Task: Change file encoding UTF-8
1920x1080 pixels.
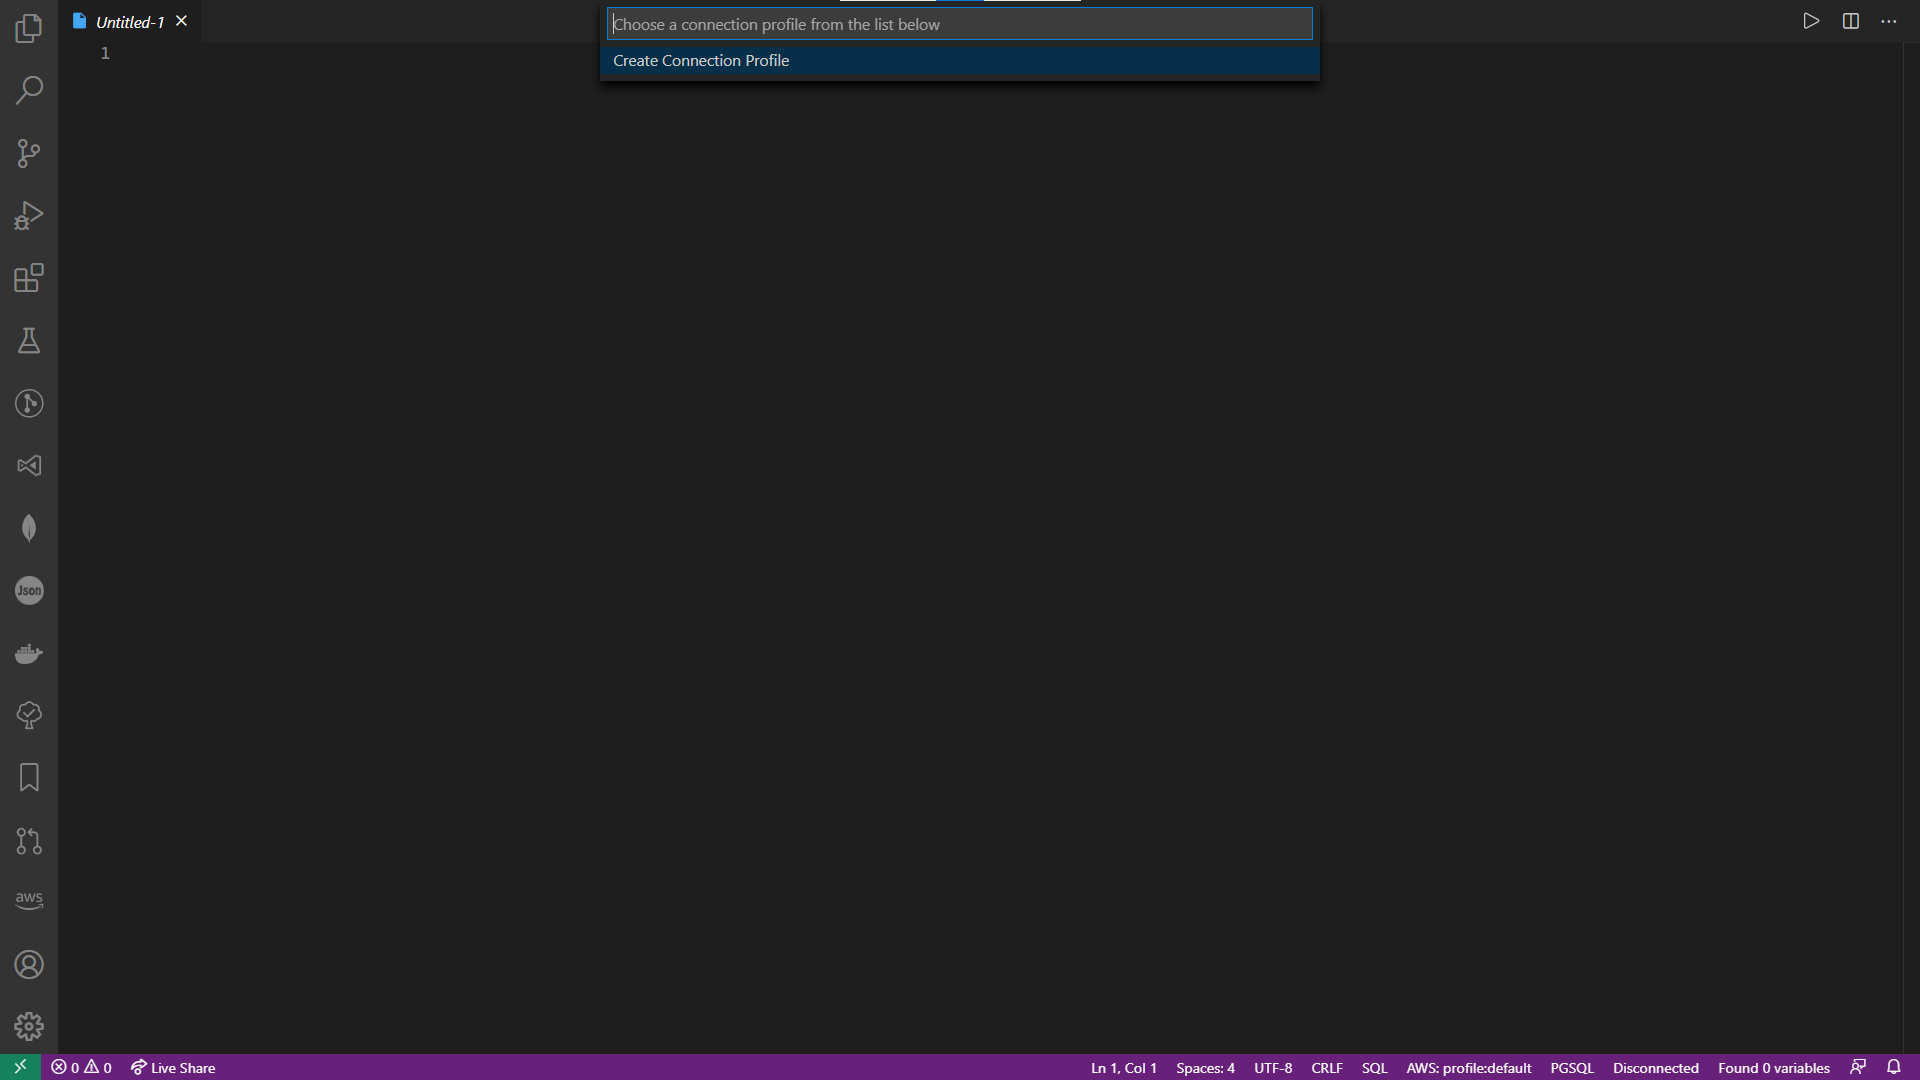Action: 1273,1067
